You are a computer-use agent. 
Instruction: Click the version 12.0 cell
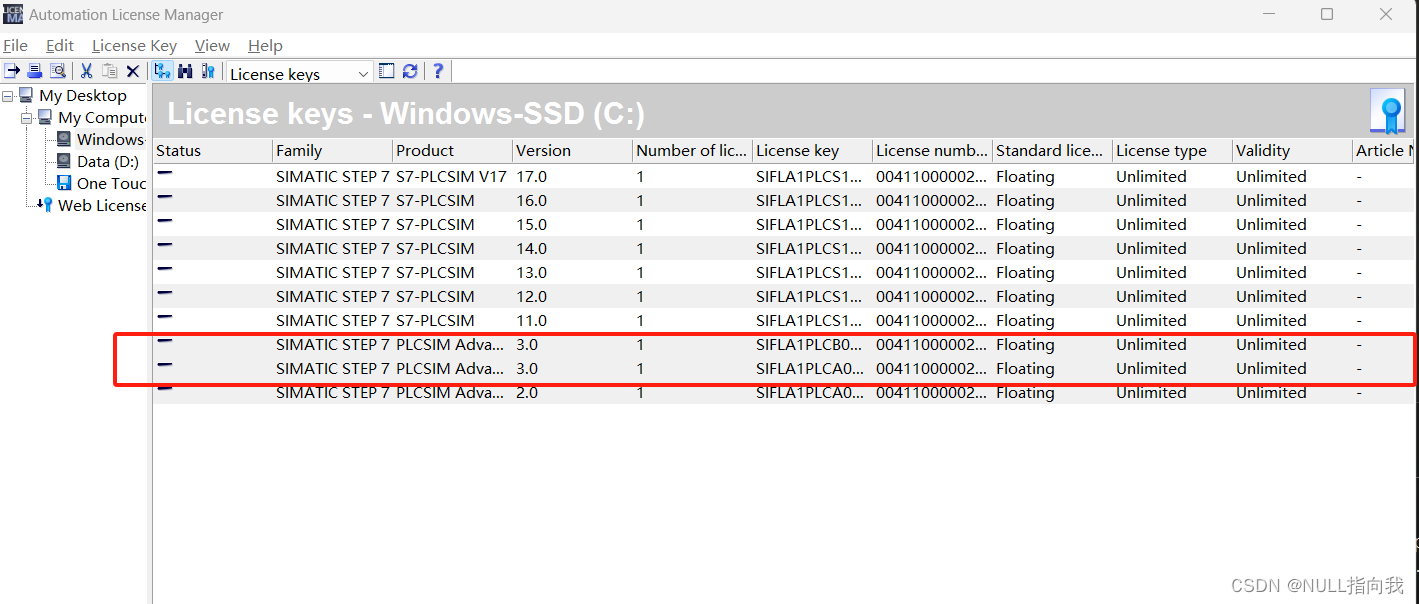(531, 296)
